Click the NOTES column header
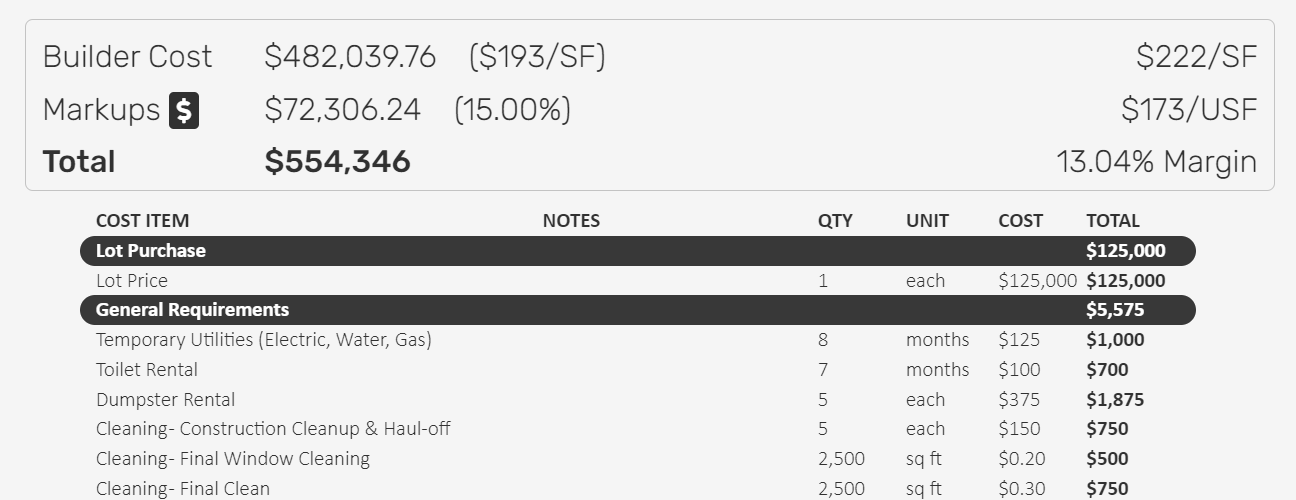 point(571,221)
